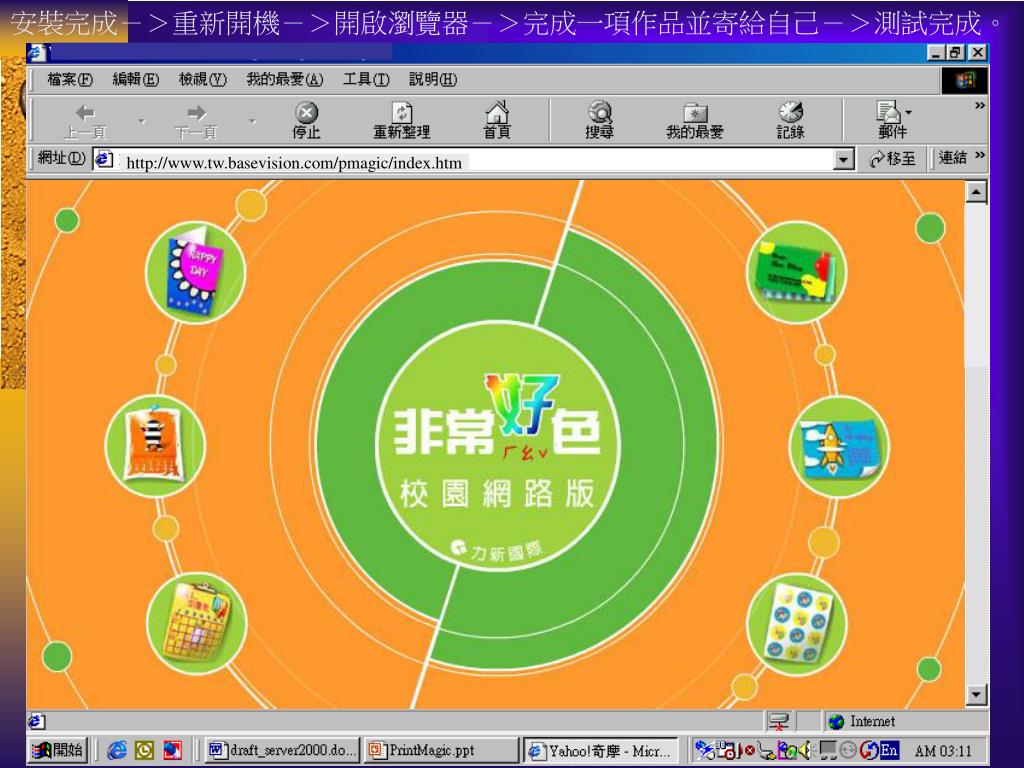1024x768 pixels.
Task: Click the 移至 go button
Action: point(893,159)
